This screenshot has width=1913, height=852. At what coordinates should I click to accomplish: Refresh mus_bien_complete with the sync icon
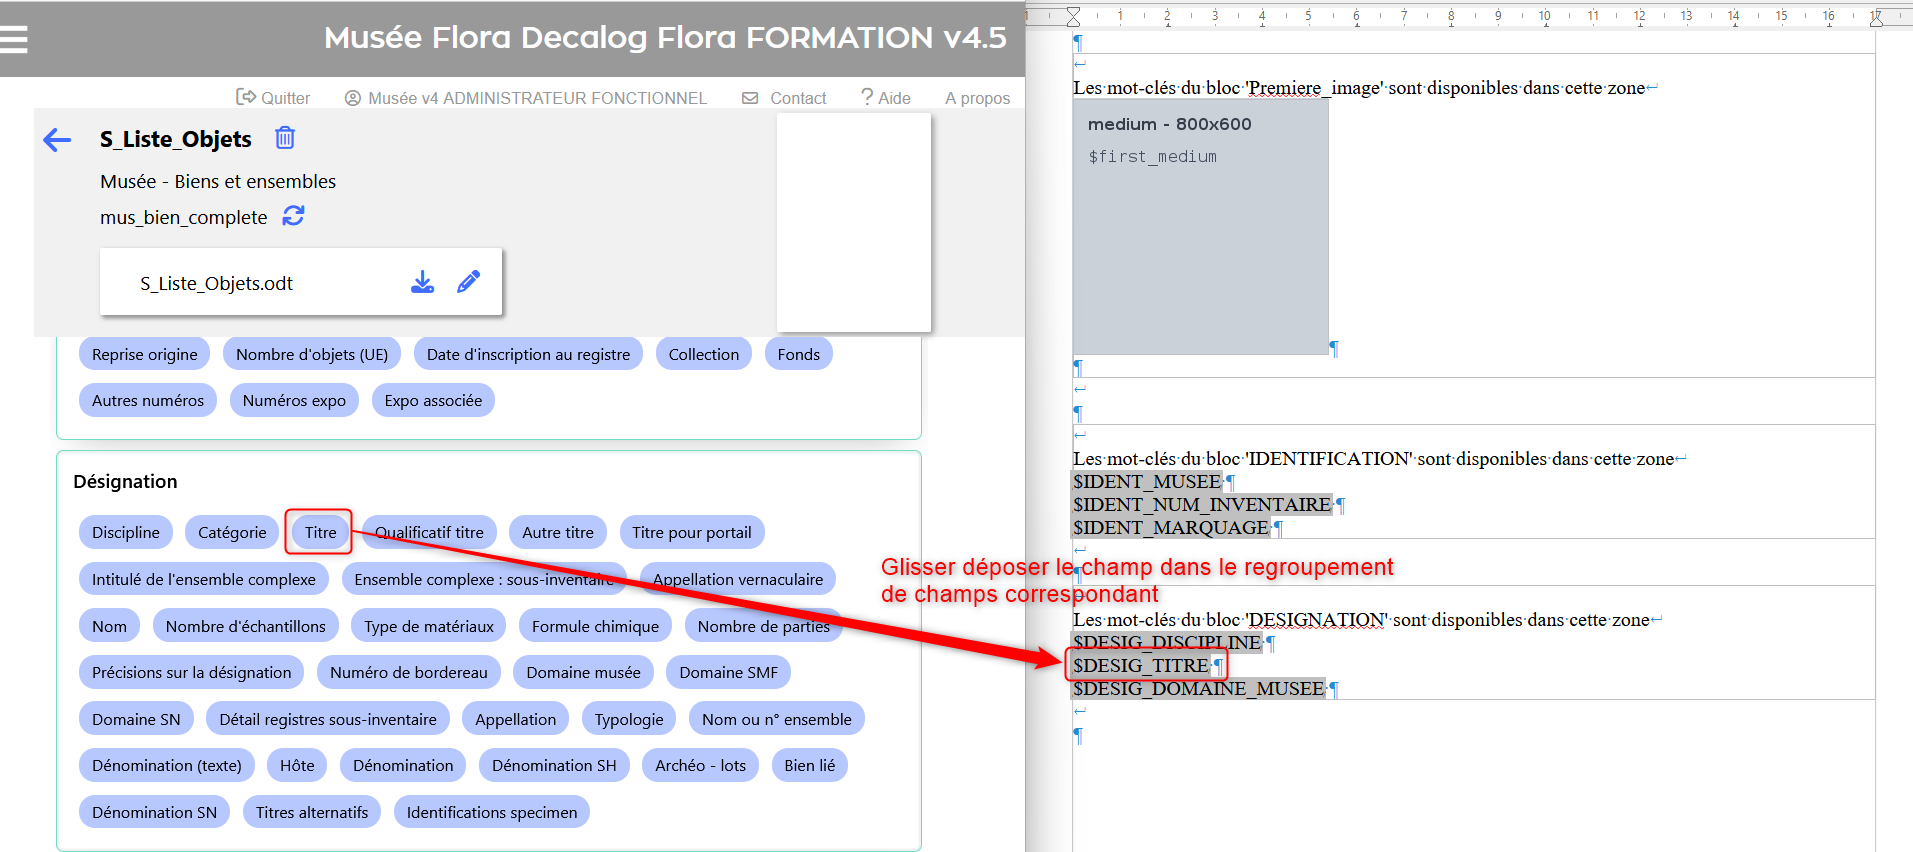tap(293, 216)
